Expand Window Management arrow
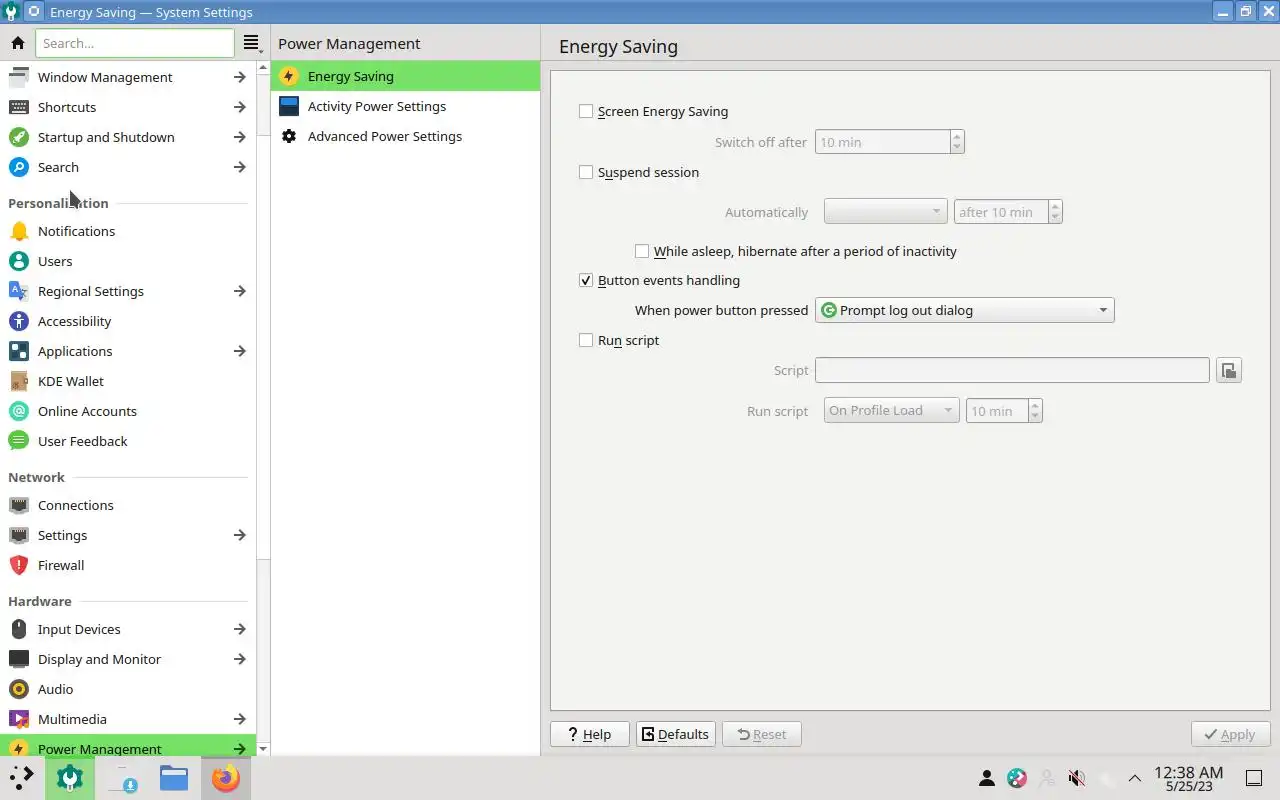Viewport: 1280px width, 800px height. point(239,77)
